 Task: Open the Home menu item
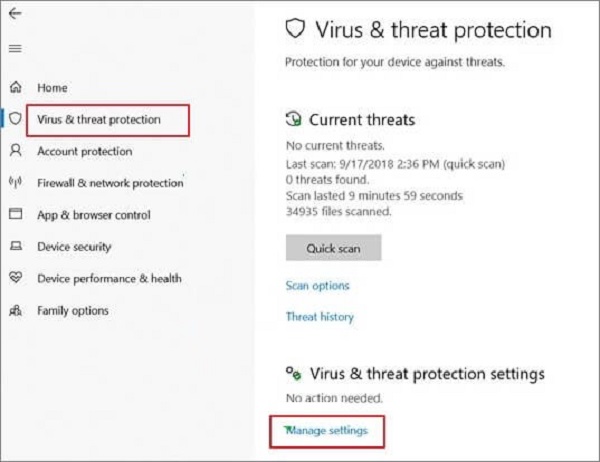[52, 88]
